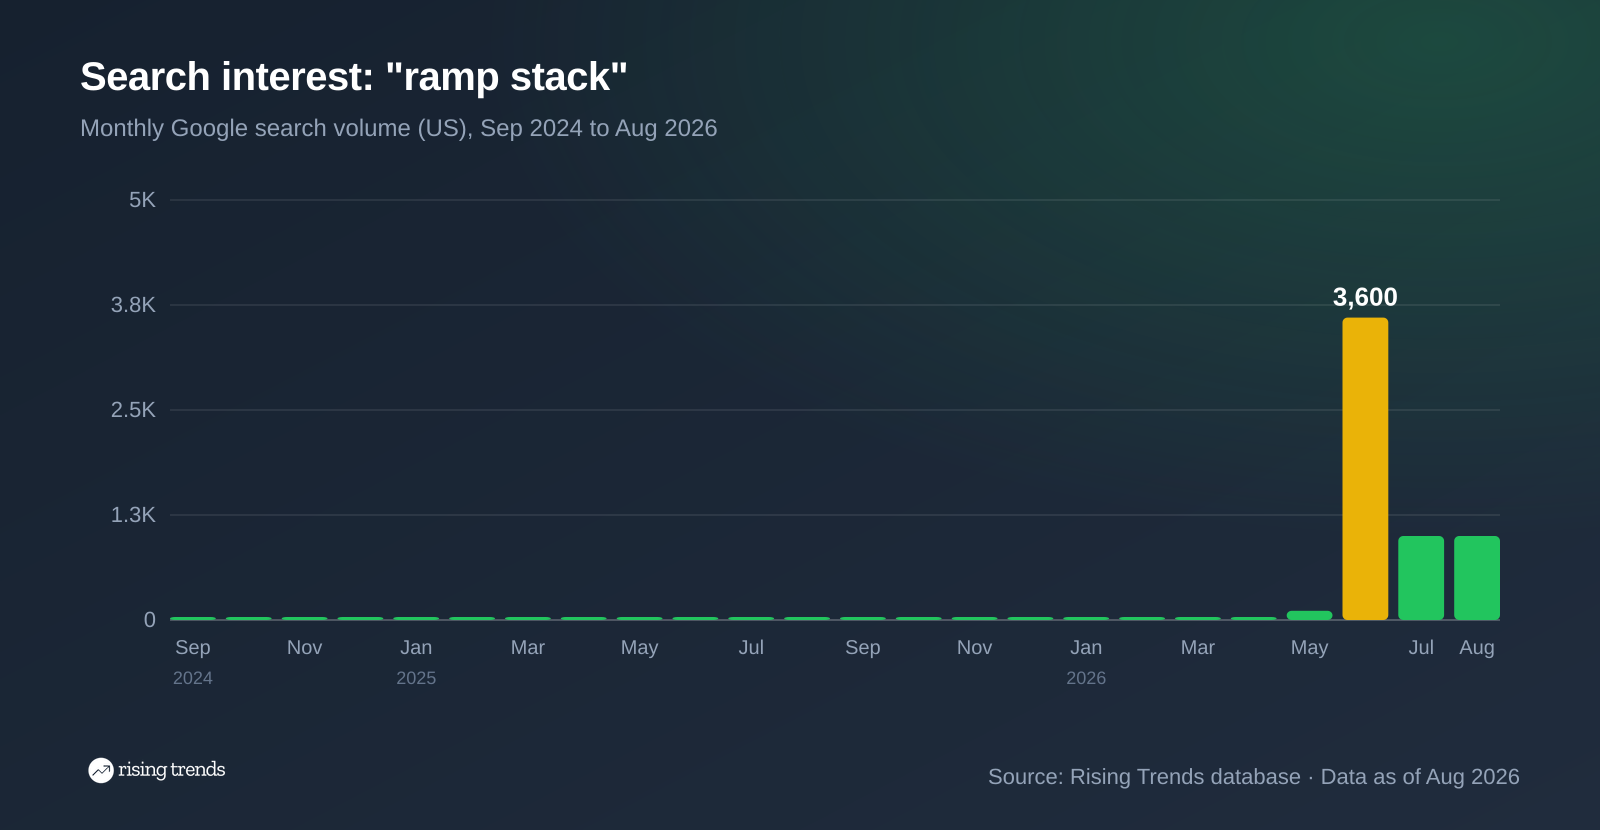Click the "Jan" label above 2026
This screenshot has height=830, width=1600.
pos(1086,648)
